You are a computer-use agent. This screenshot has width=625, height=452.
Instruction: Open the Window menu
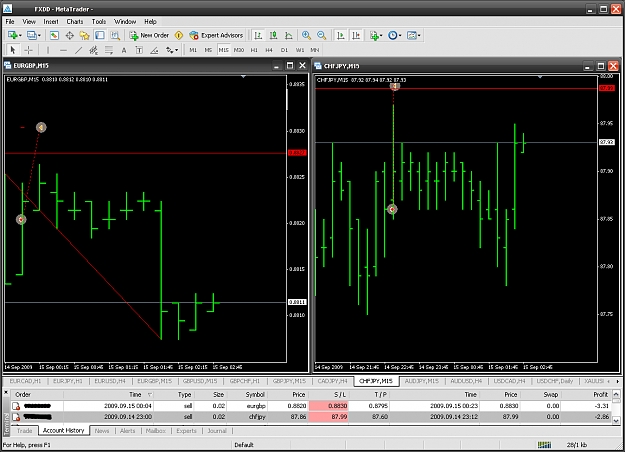click(x=125, y=22)
